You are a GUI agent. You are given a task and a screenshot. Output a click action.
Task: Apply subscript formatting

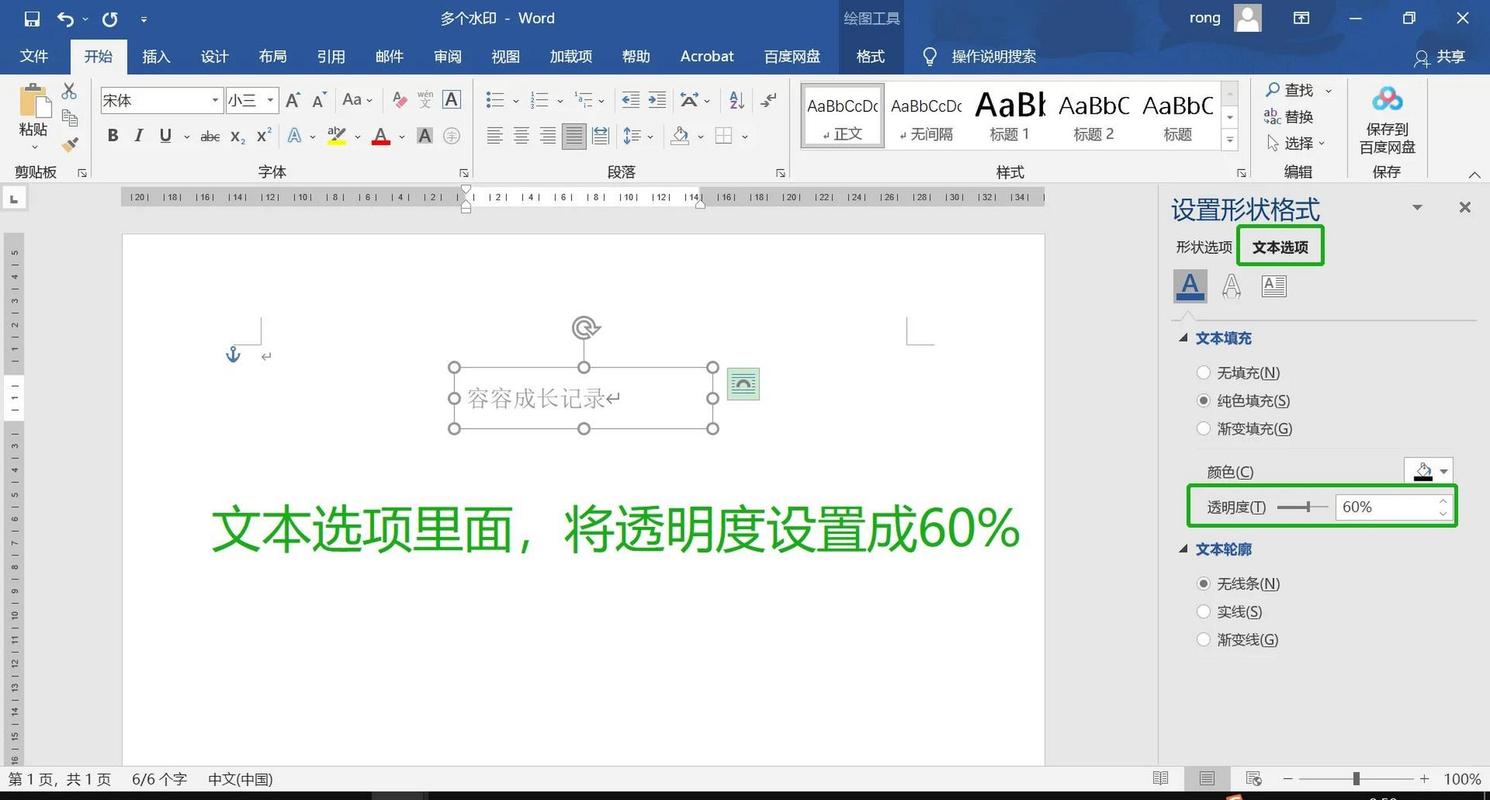(x=238, y=136)
